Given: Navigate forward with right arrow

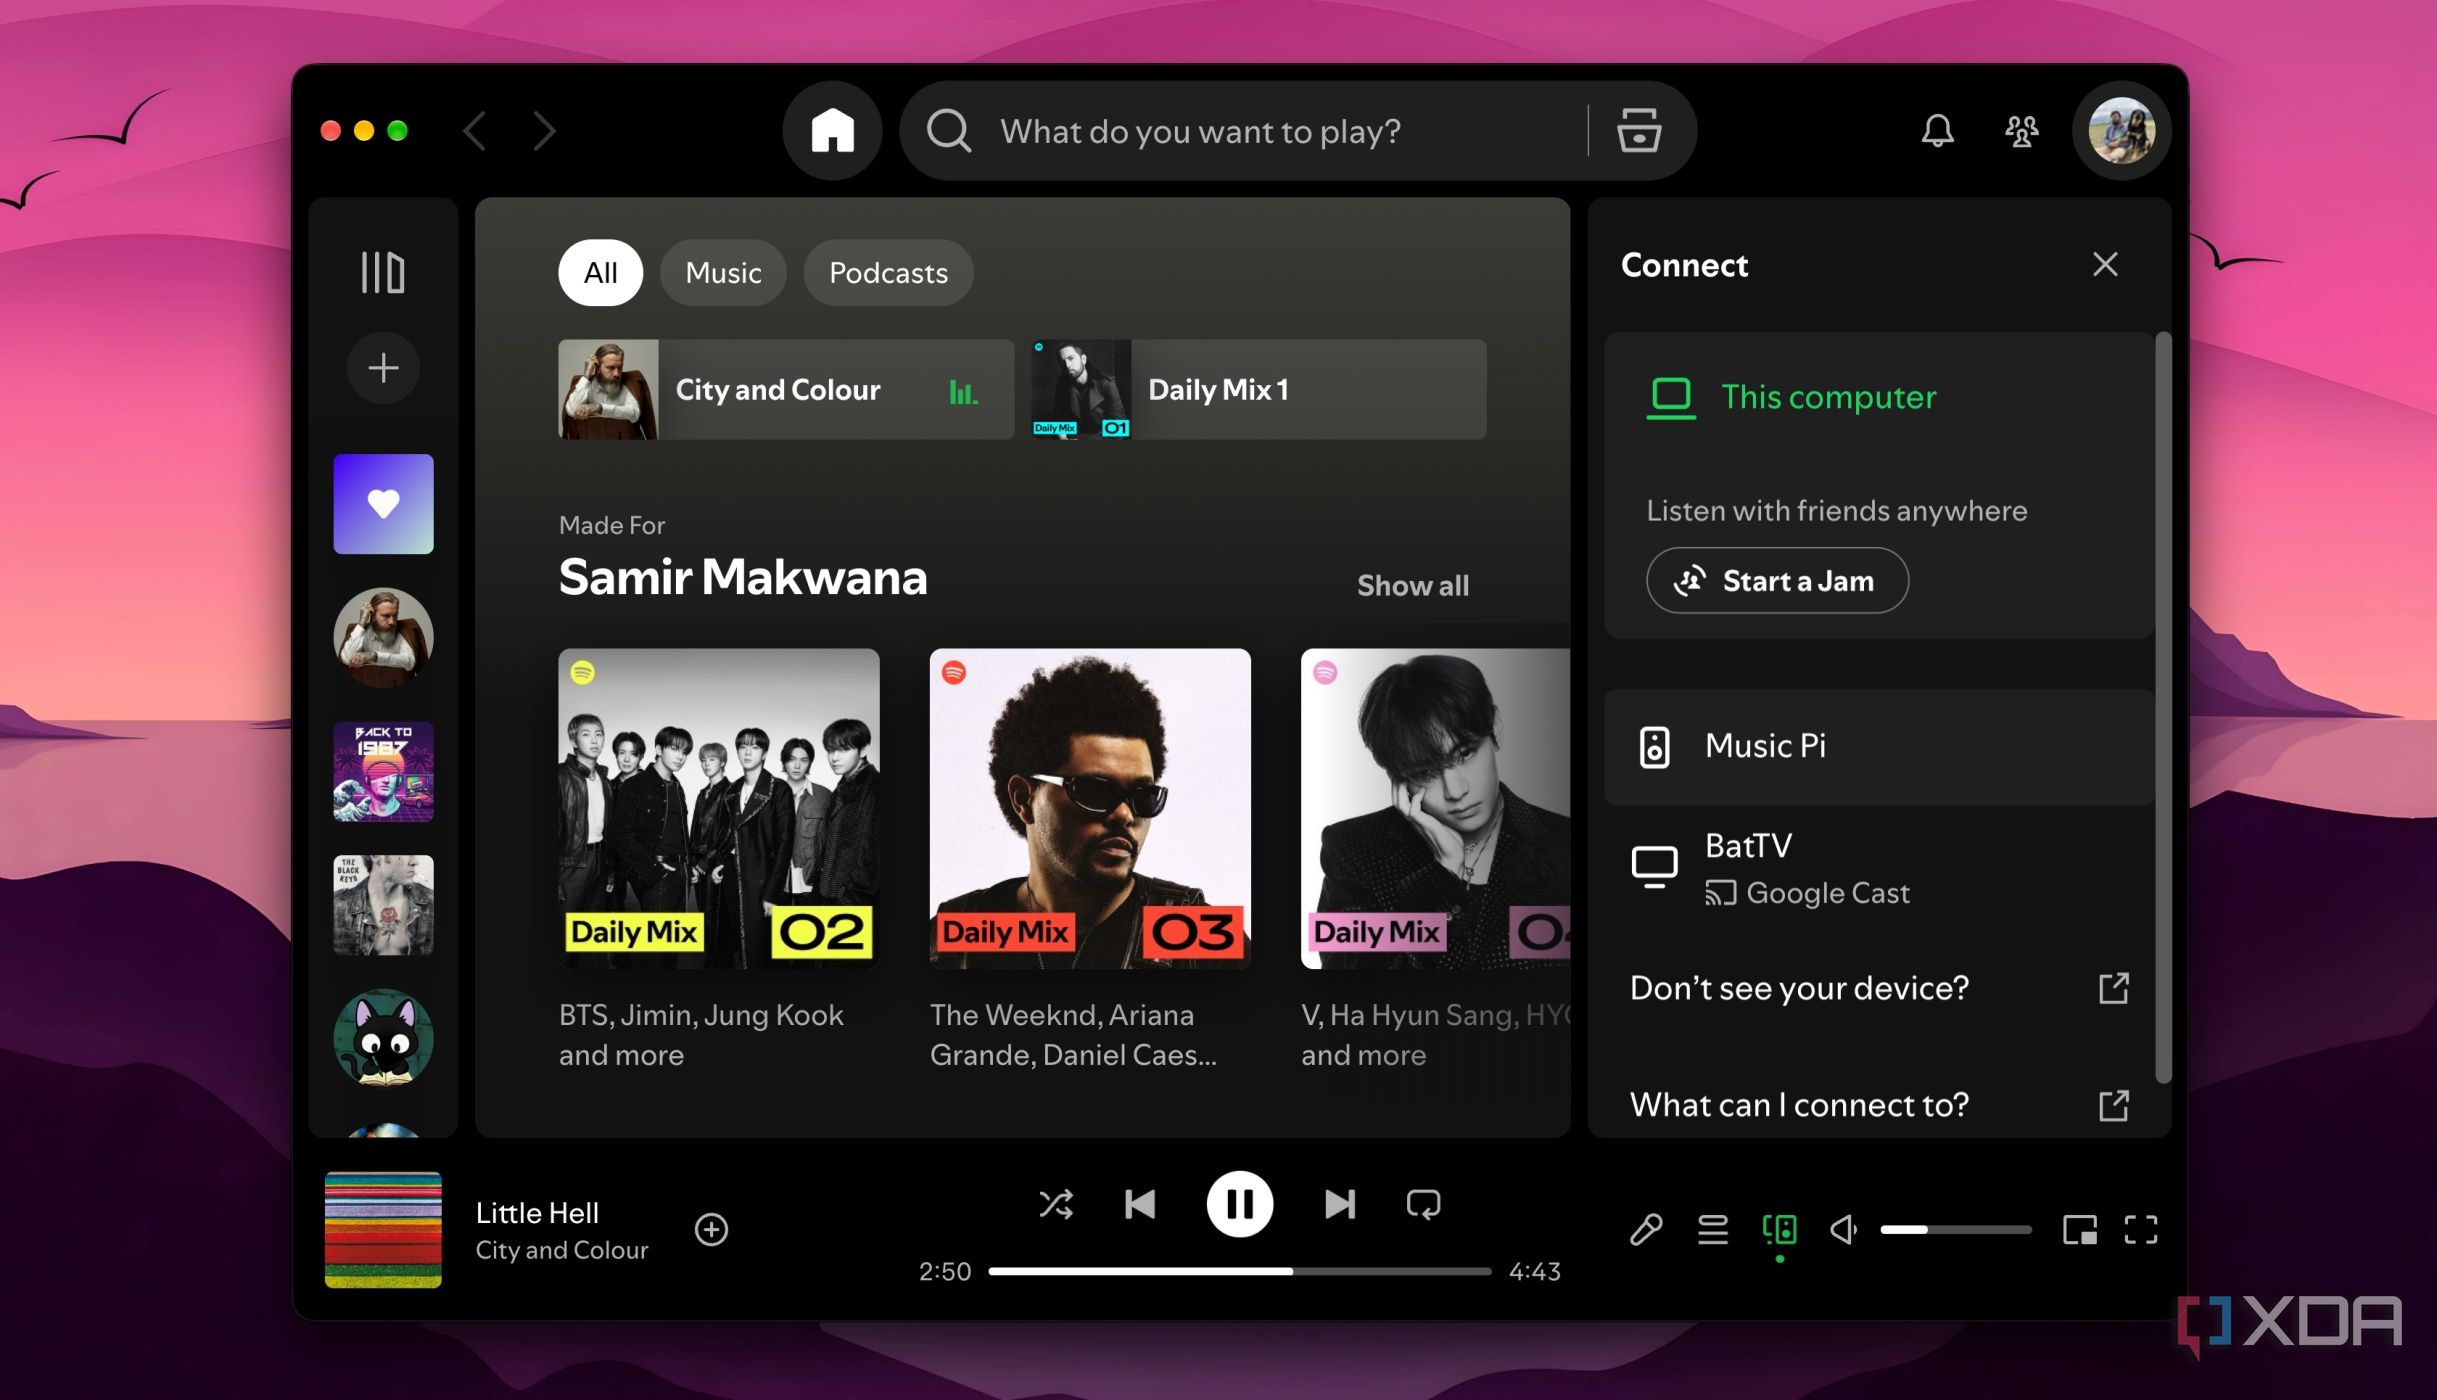Looking at the screenshot, I should [x=544, y=131].
